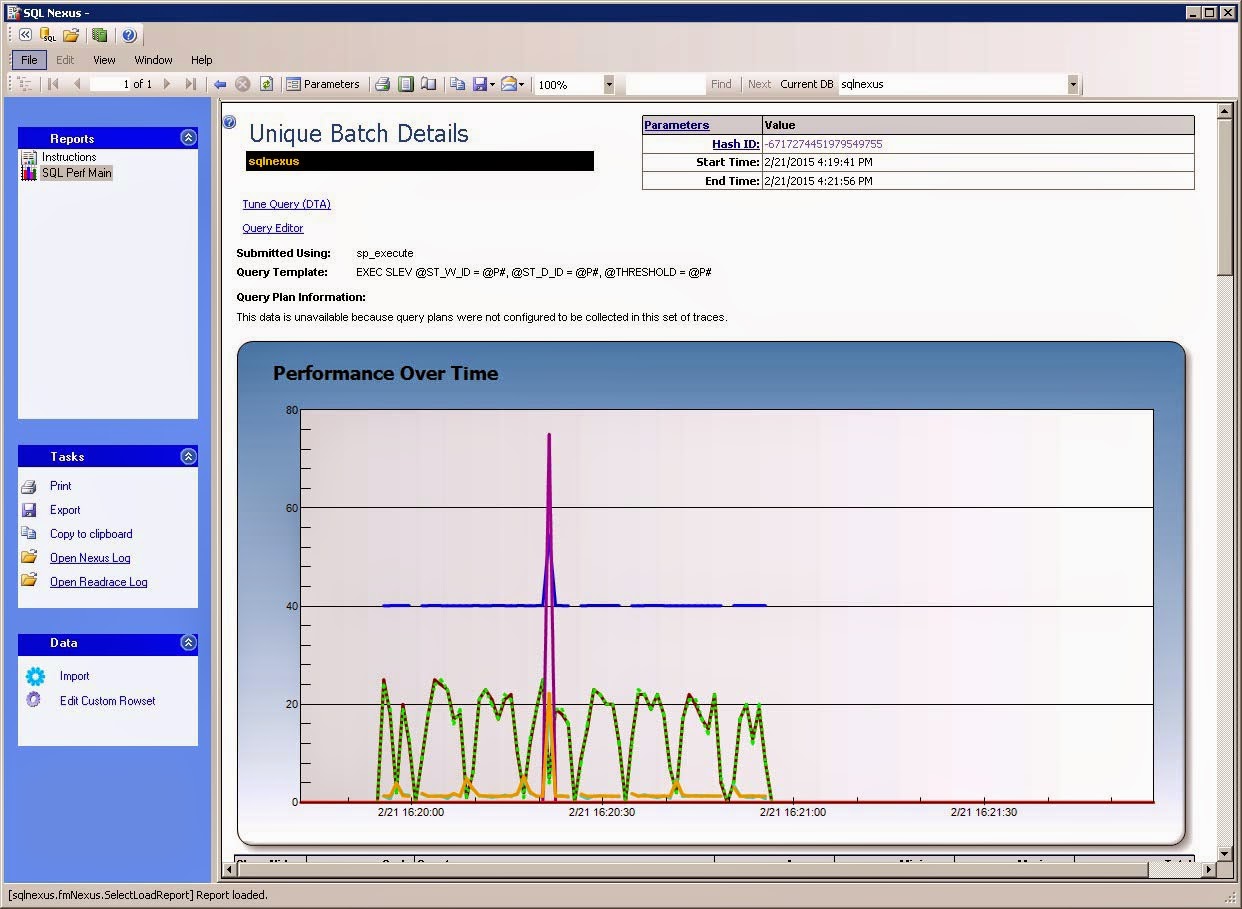Click the Import gear icon in Data panel
Screen dimensions: 1242x909
click(x=35, y=676)
